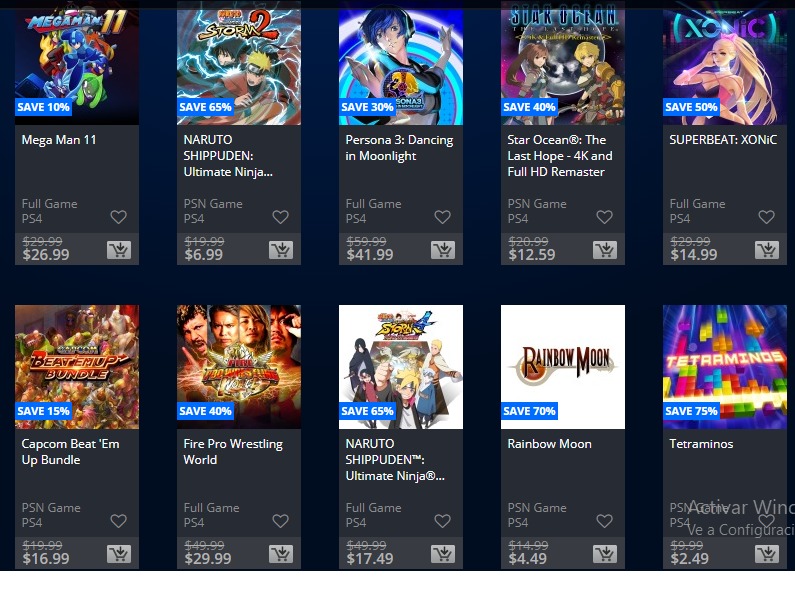Toggle wishlist heart for Fire Pro Wrestling World
This screenshot has width=795, height=591.
coord(280,521)
